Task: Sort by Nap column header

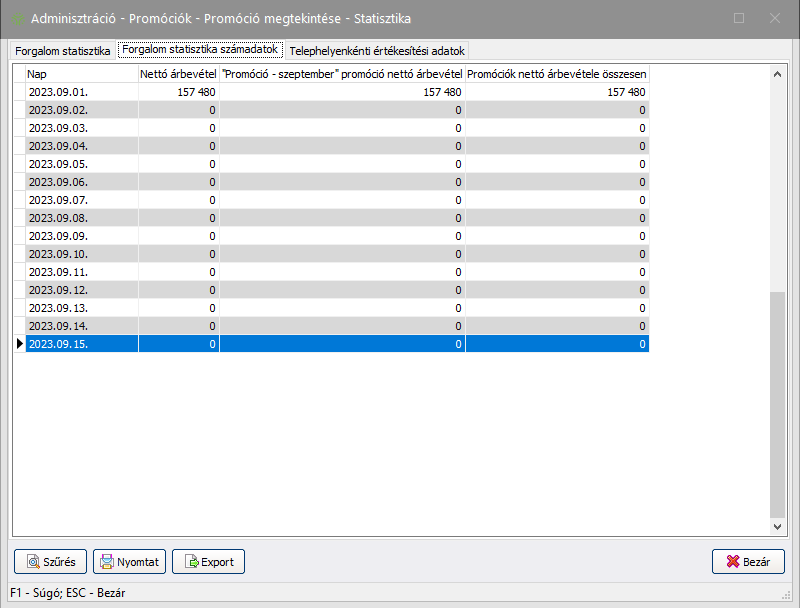Action: 80,74
